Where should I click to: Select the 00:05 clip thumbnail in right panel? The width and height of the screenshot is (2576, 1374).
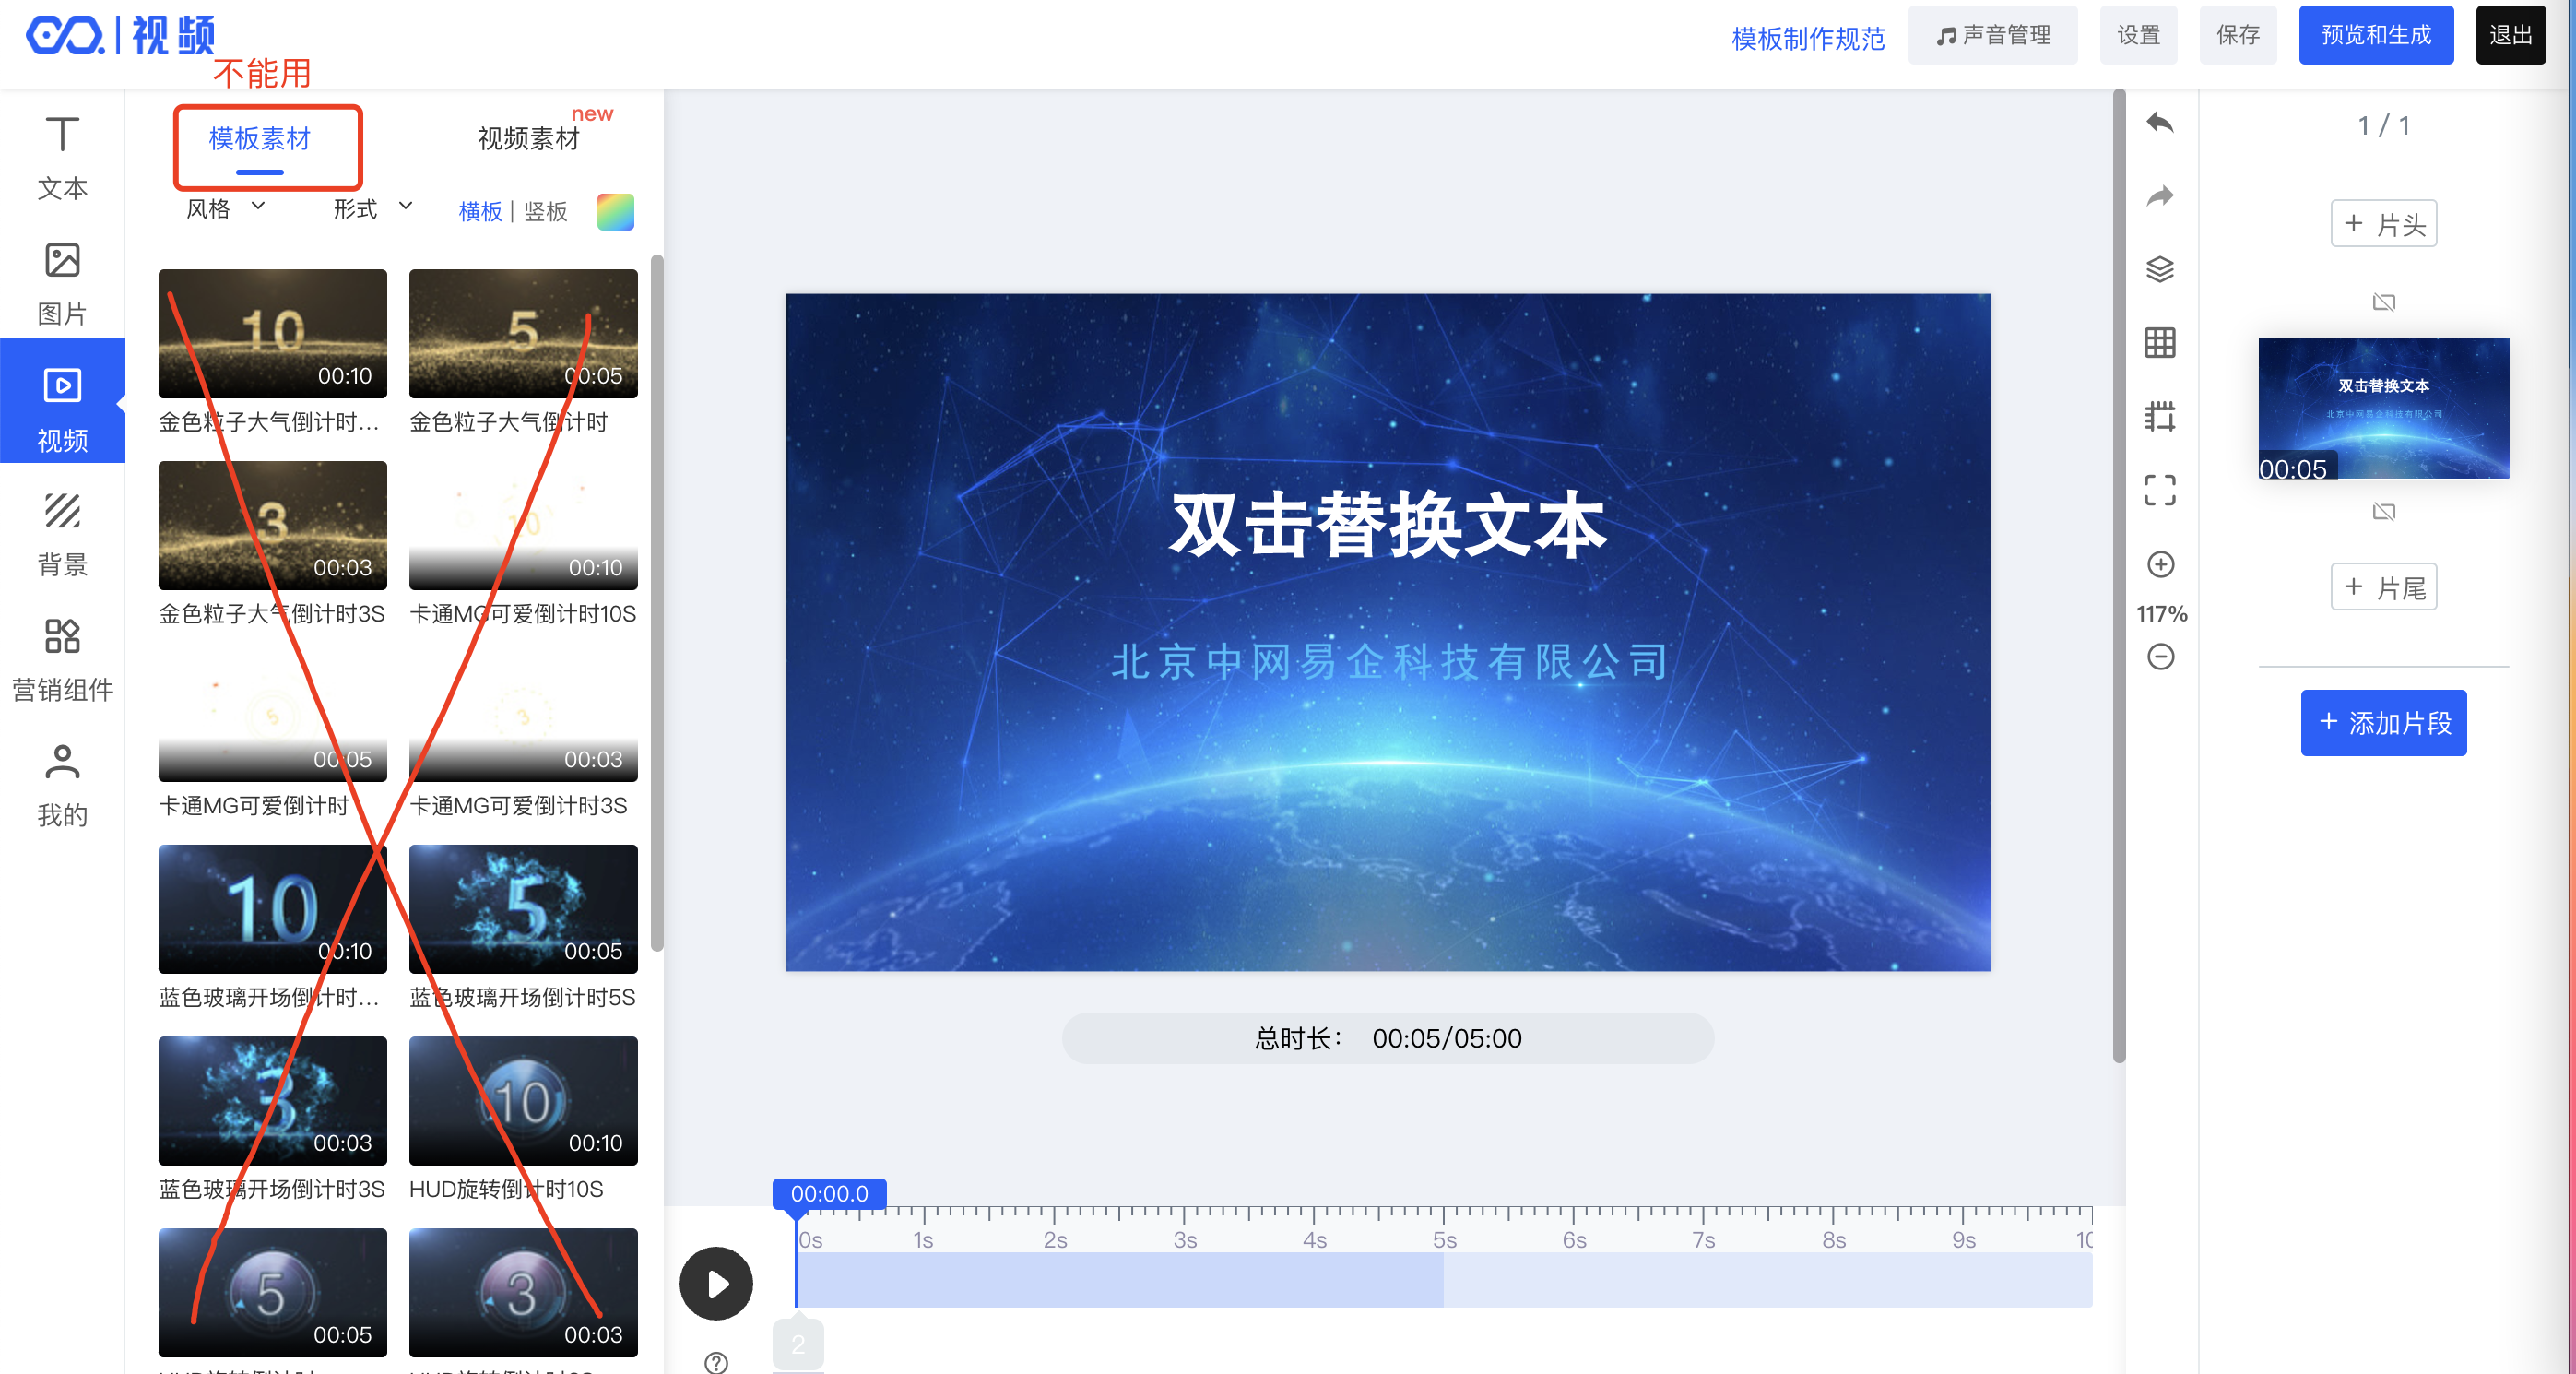2383,408
